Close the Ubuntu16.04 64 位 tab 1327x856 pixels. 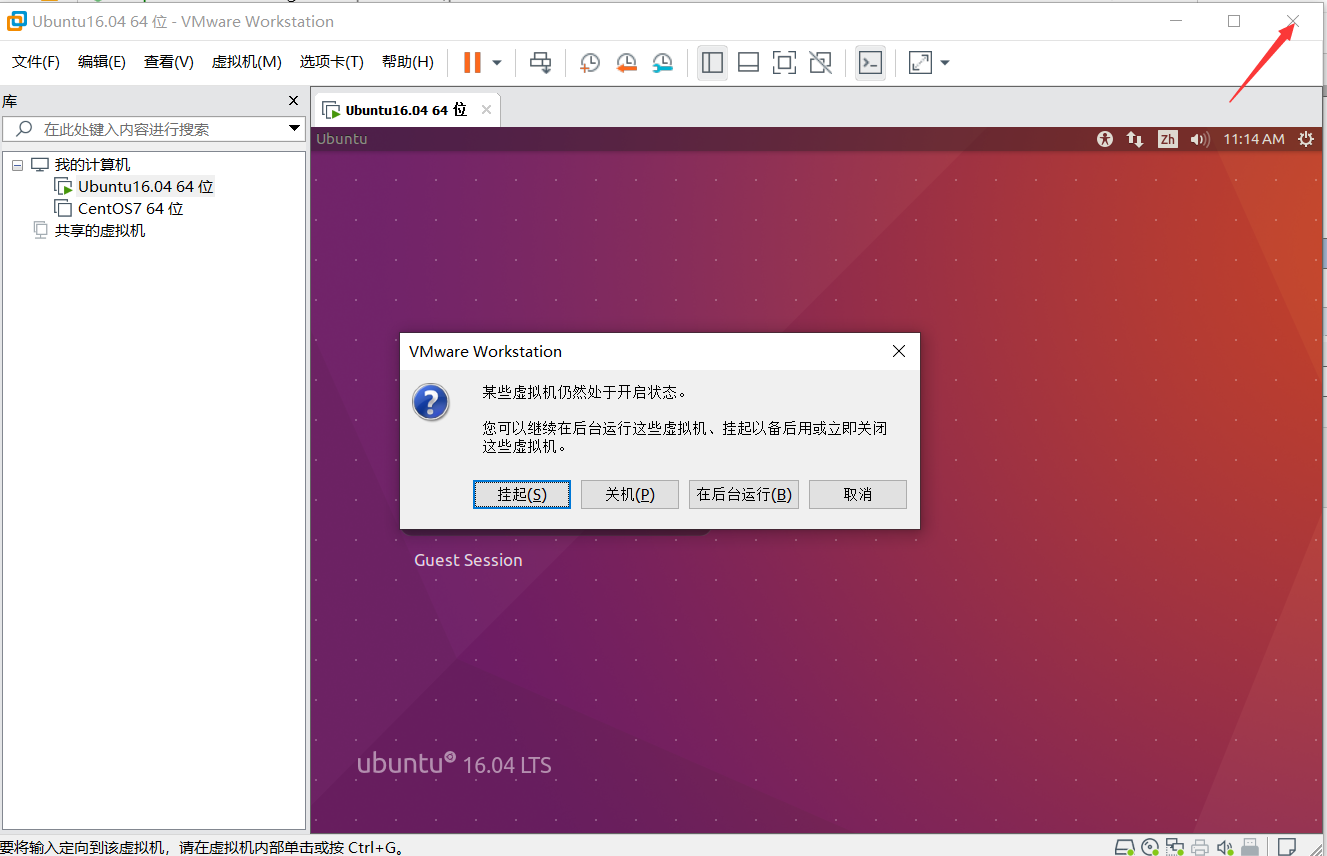click(487, 110)
